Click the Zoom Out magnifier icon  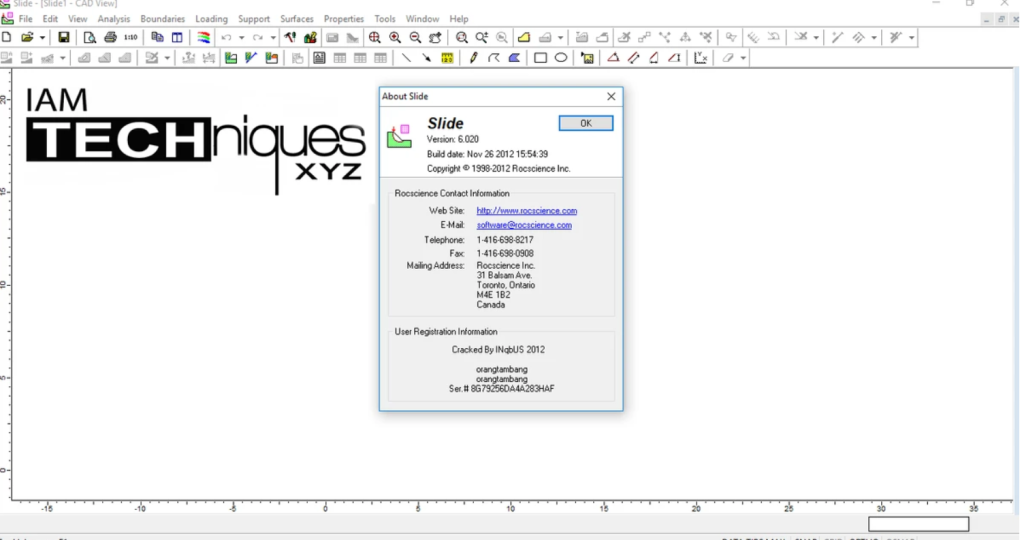click(x=415, y=37)
